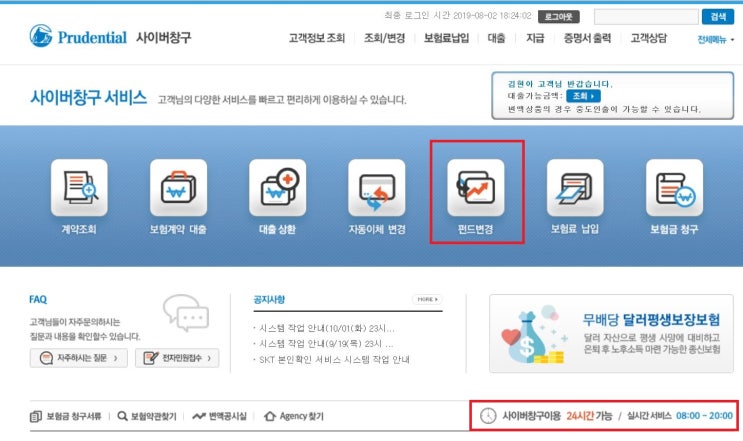Open the 지급 menu
This screenshot has height=441, width=743.
point(535,38)
